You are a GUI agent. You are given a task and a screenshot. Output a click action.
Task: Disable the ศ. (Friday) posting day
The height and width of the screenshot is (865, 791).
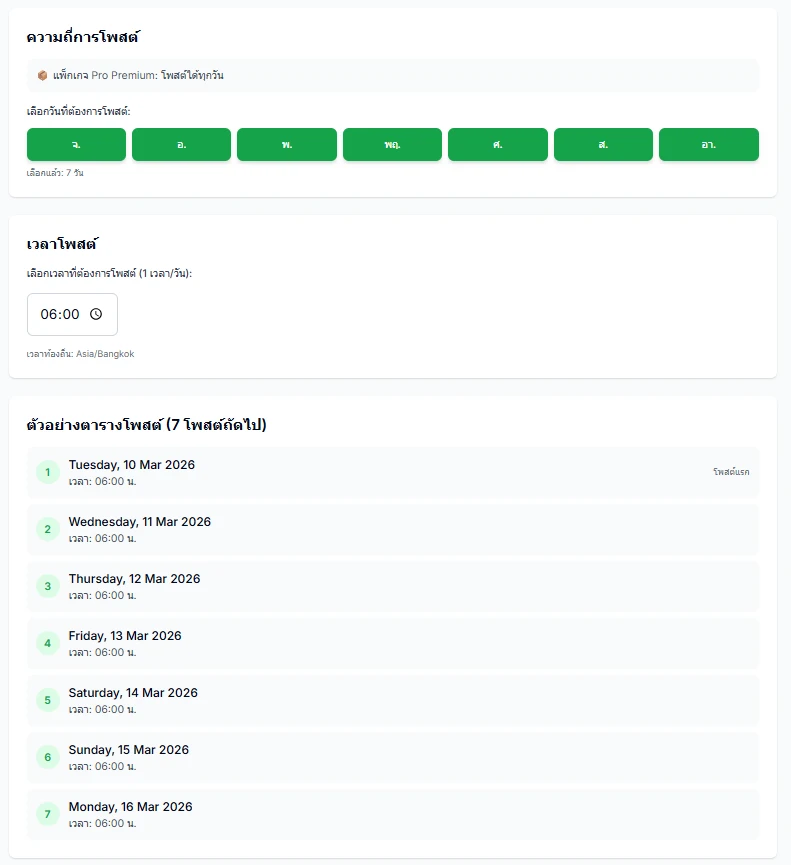tap(497, 144)
